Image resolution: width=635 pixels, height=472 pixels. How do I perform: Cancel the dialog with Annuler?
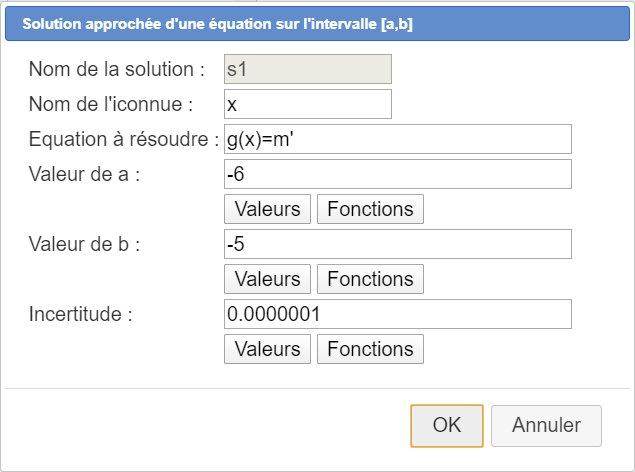(x=546, y=425)
